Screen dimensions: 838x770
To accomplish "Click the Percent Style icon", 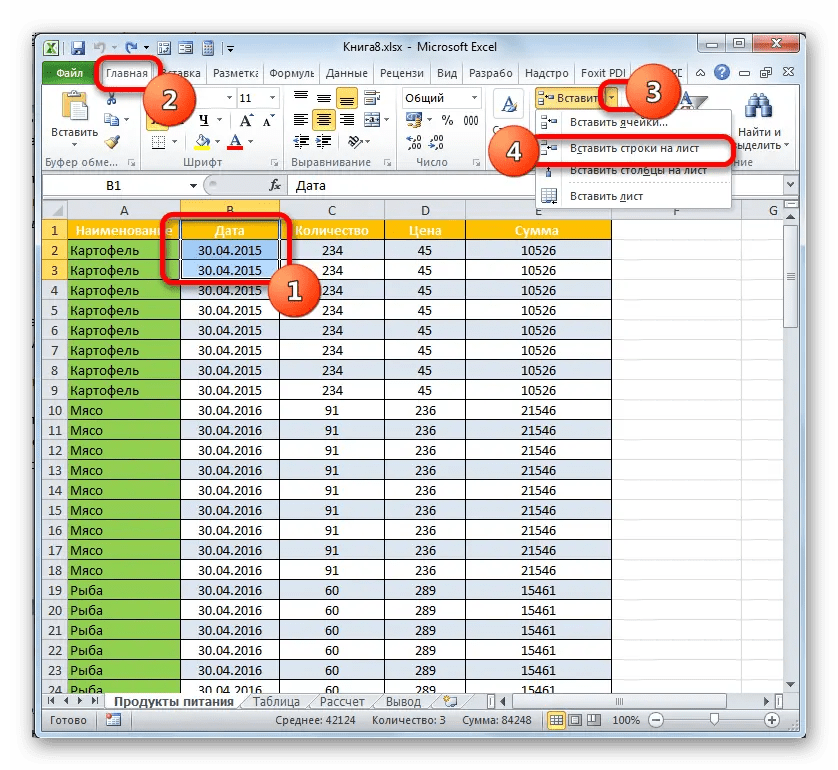I will pyautogui.click(x=449, y=120).
